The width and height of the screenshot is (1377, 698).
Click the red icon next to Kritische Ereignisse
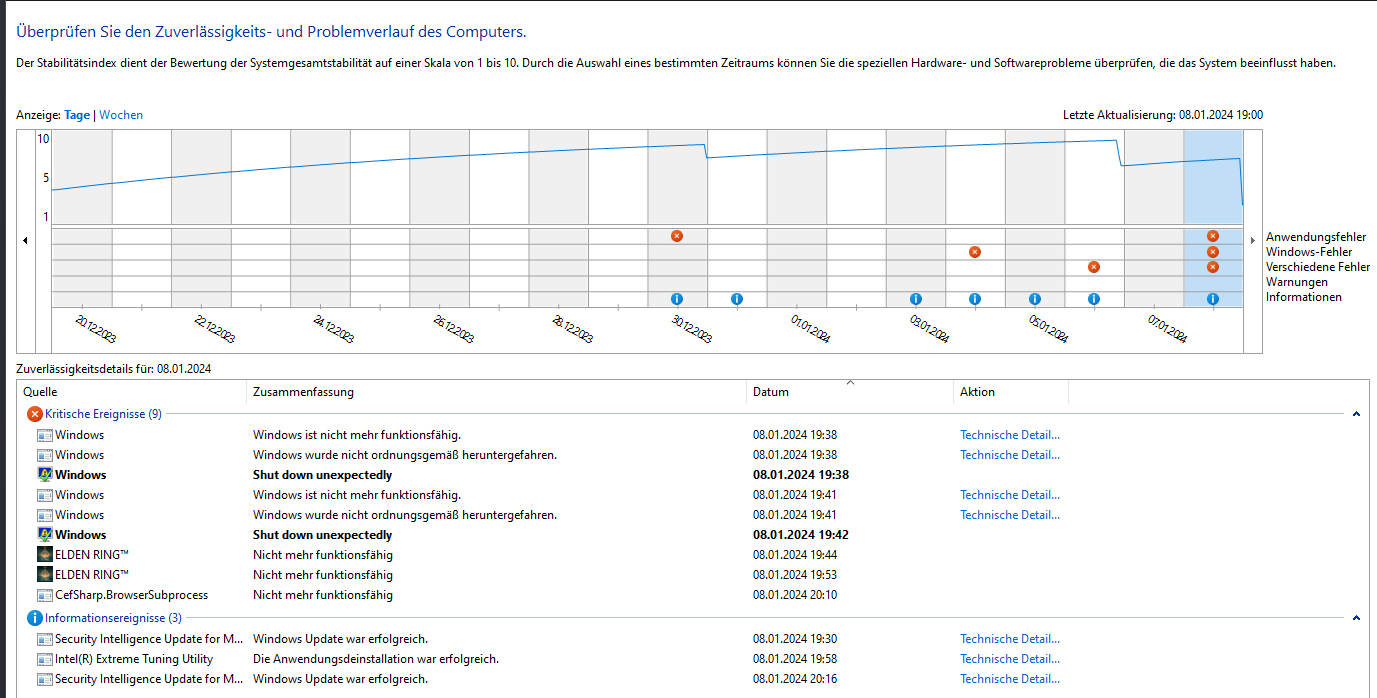[x=36, y=413]
